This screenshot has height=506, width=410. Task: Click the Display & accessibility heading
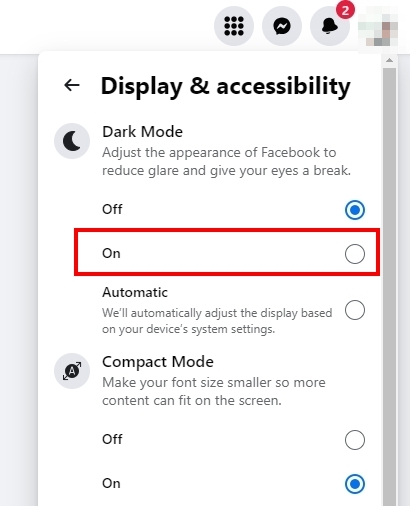226,86
